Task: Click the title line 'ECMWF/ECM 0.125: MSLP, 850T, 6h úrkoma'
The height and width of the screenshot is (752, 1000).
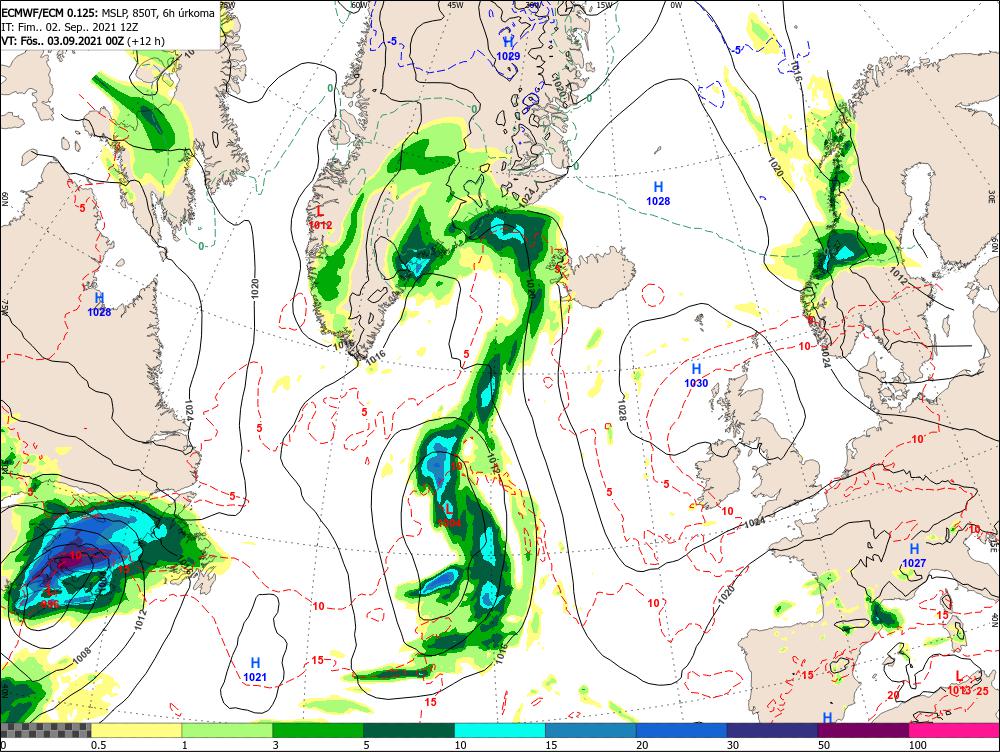Action: (108, 12)
